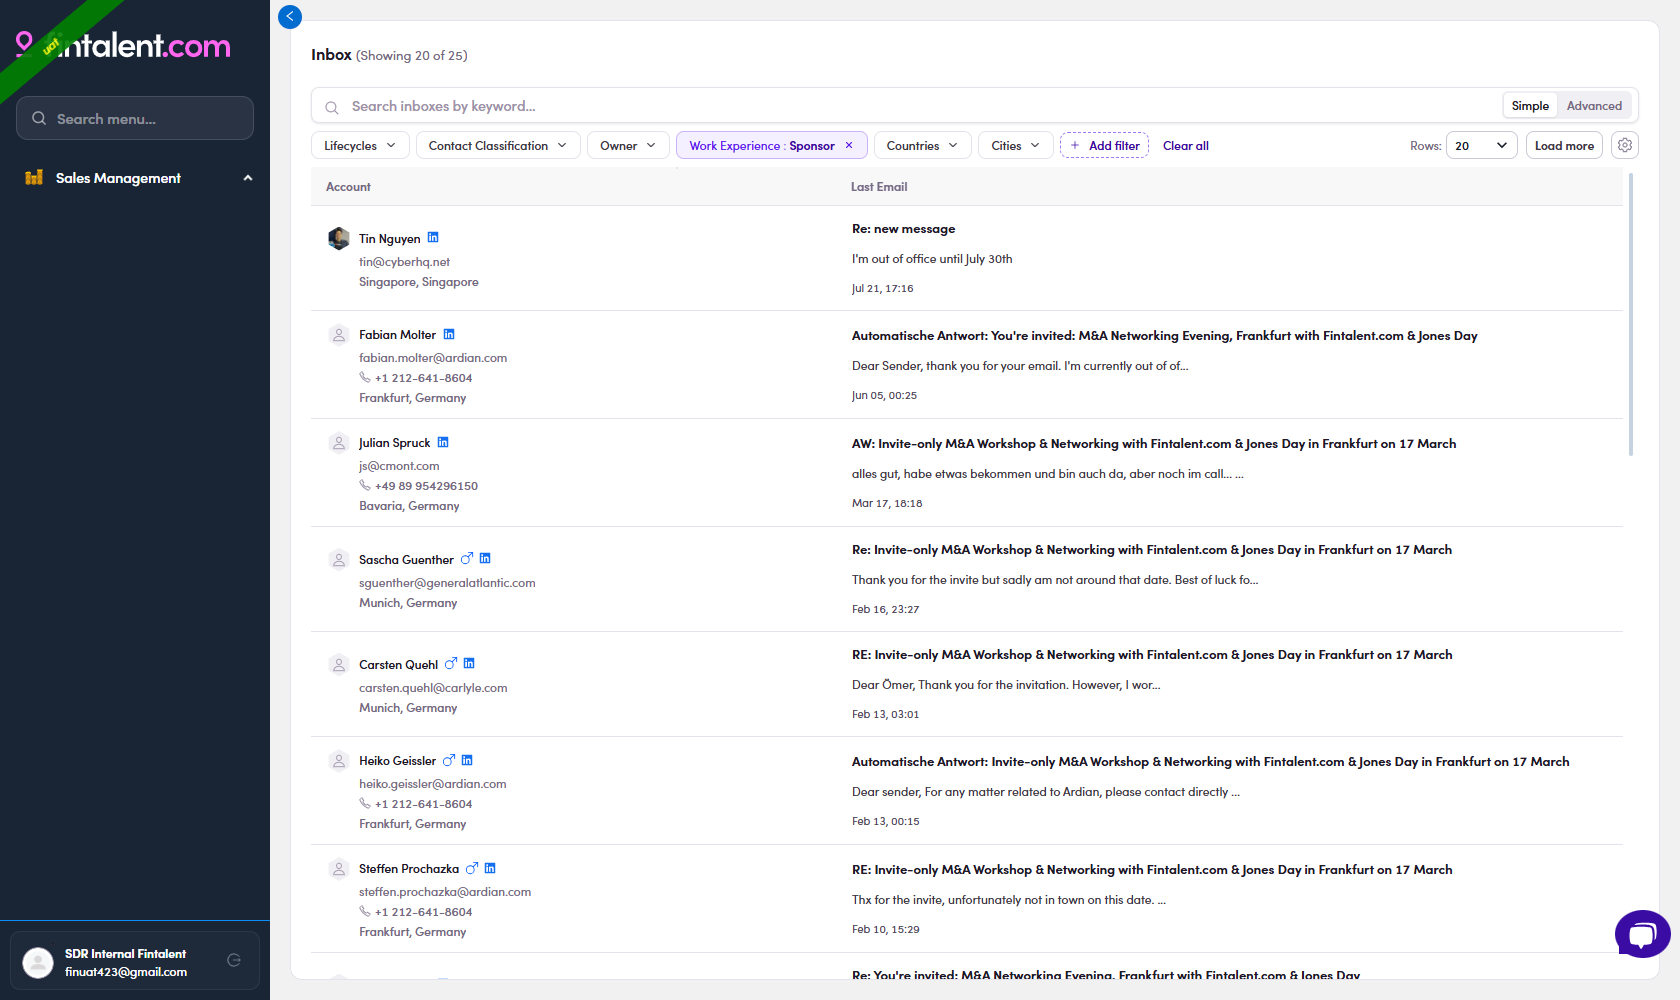Screen dimensions: 1680x1000
Task: Open the Lifecycles filter dropdown
Action: pyautogui.click(x=360, y=145)
